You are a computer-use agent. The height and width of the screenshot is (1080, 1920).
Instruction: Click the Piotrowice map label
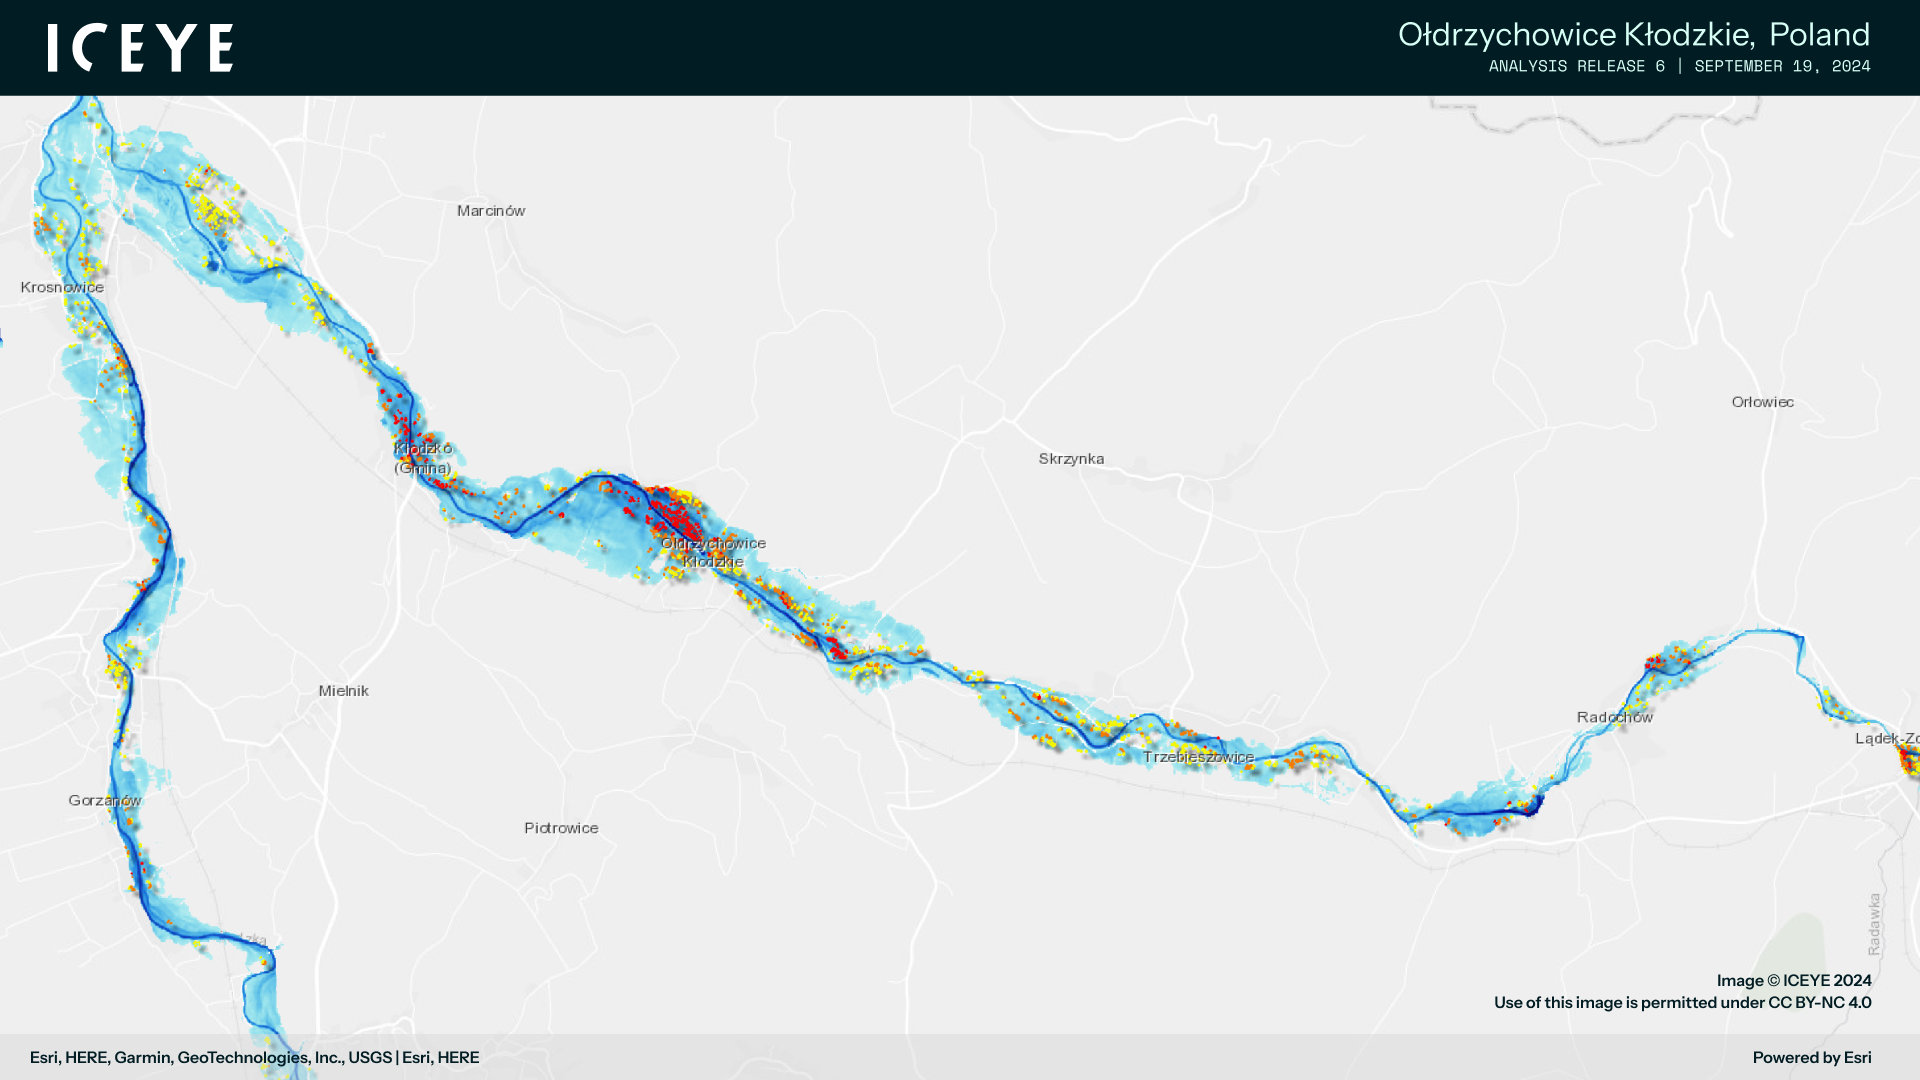pyautogui.click(x=561, y=828)
